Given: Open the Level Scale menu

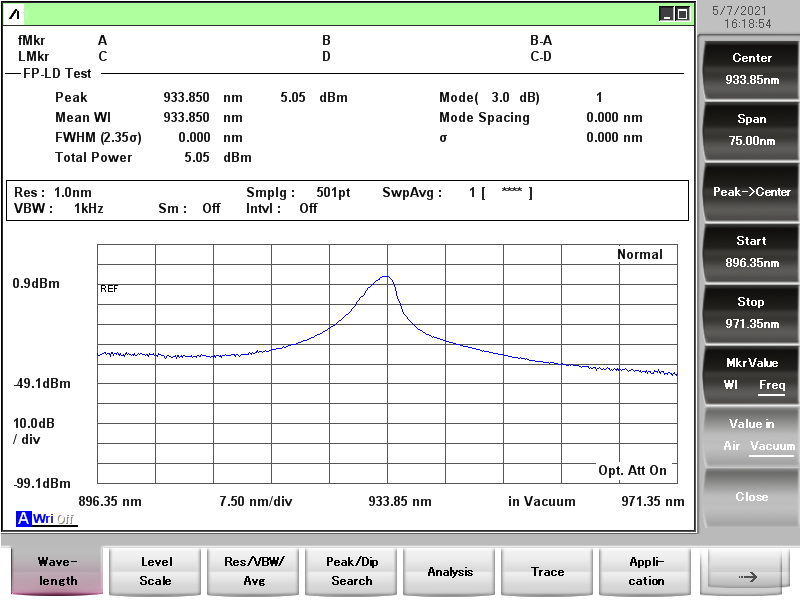Looking at the screenshot, I should pos(155,572).
